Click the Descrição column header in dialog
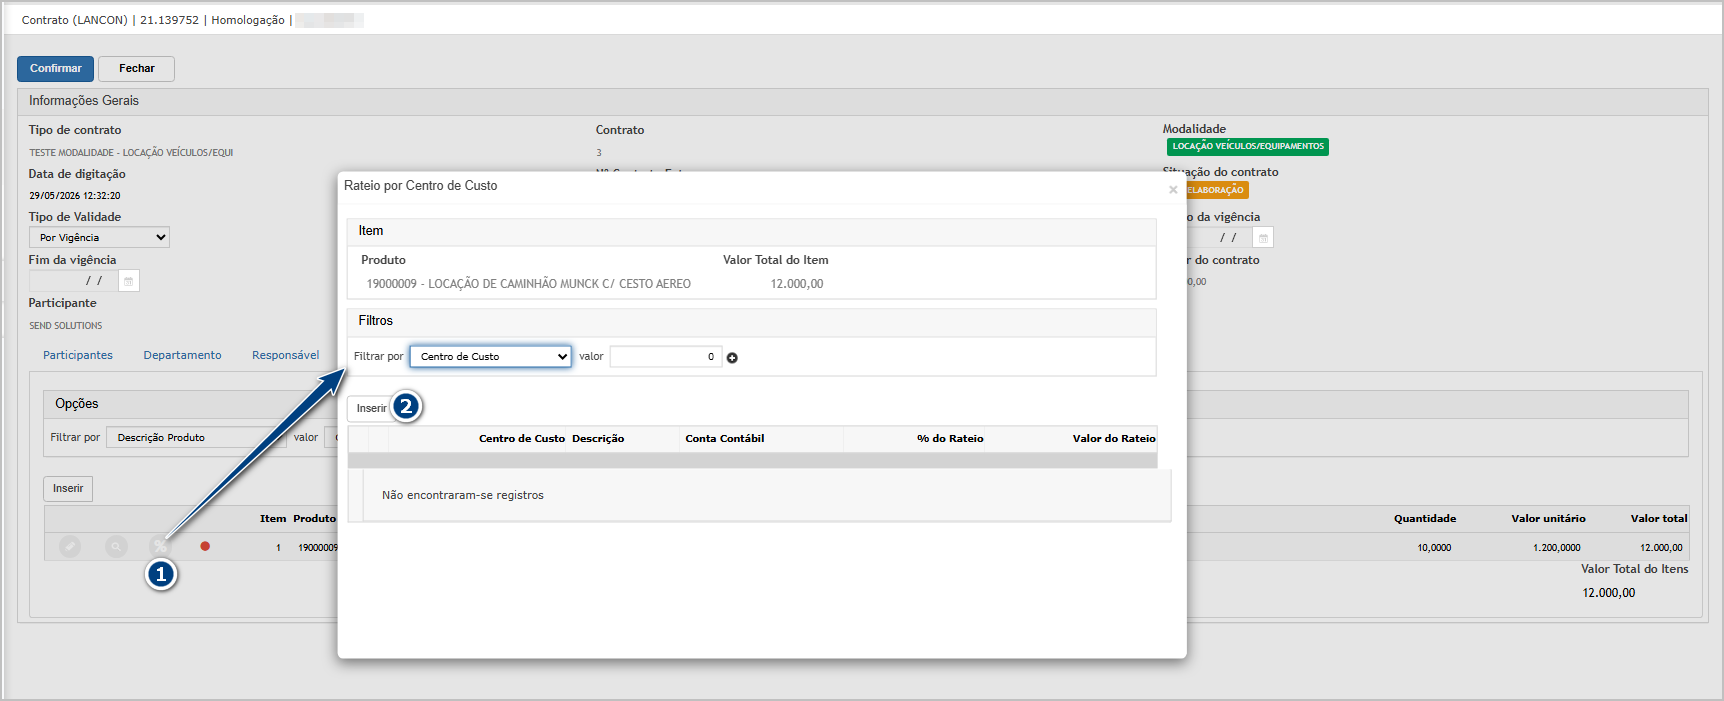The width and height of the screenshot is (1724, 701). coord(598,438)
